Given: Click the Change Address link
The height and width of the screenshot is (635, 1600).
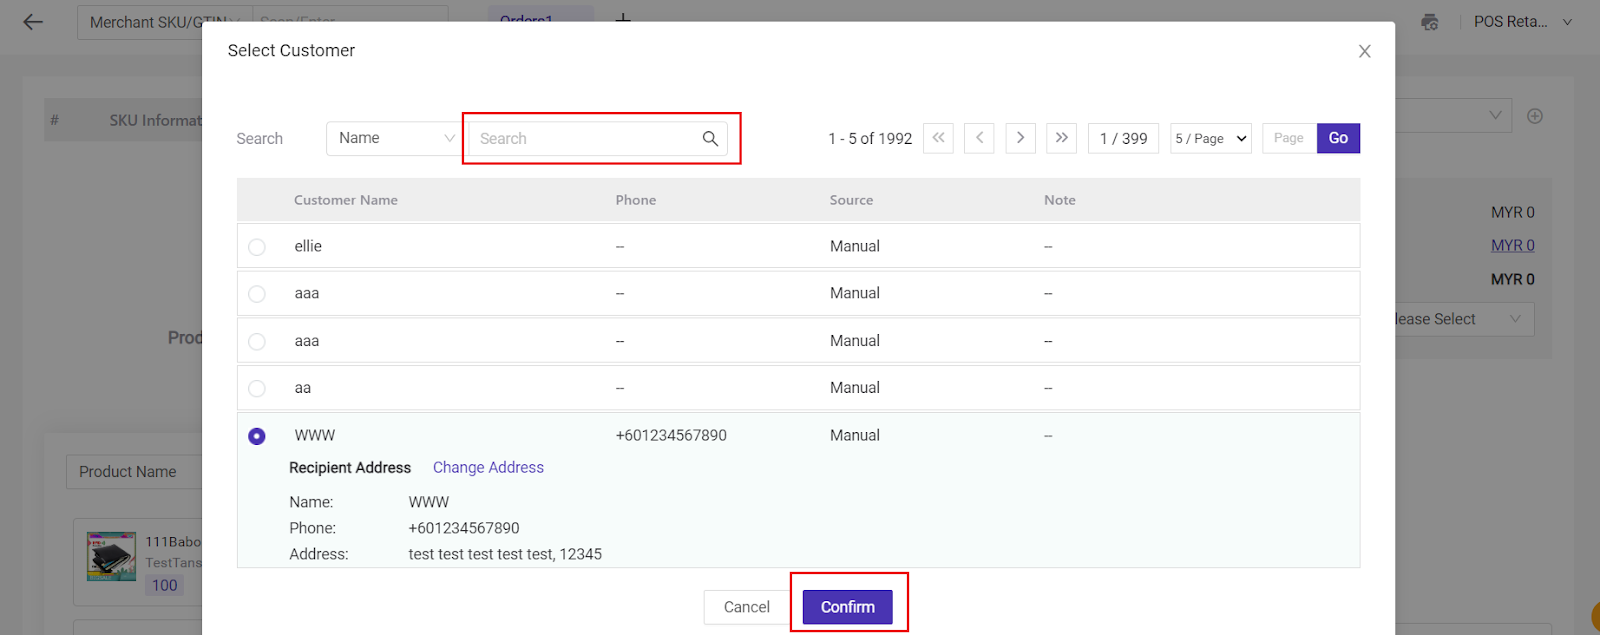Looking at the screenshot, I should [x=488, y=468].
